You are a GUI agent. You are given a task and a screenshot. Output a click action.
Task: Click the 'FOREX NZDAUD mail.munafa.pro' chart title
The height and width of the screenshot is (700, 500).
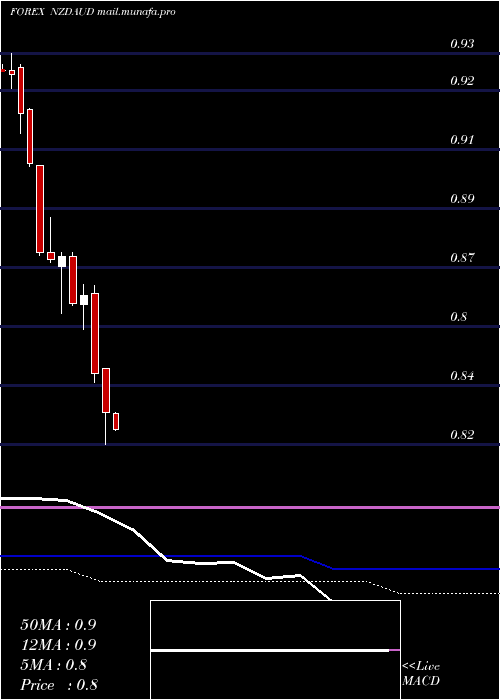pos(93,12)
